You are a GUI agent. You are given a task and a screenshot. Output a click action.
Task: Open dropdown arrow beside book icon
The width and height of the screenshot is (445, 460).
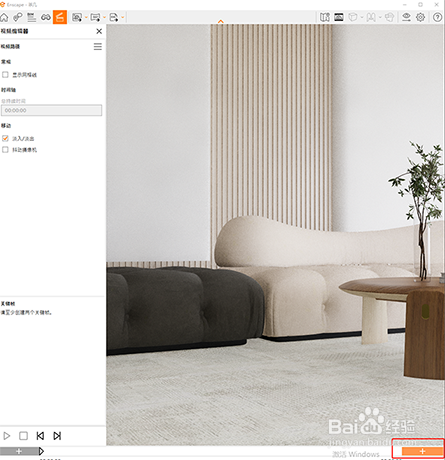click(380, 17)
